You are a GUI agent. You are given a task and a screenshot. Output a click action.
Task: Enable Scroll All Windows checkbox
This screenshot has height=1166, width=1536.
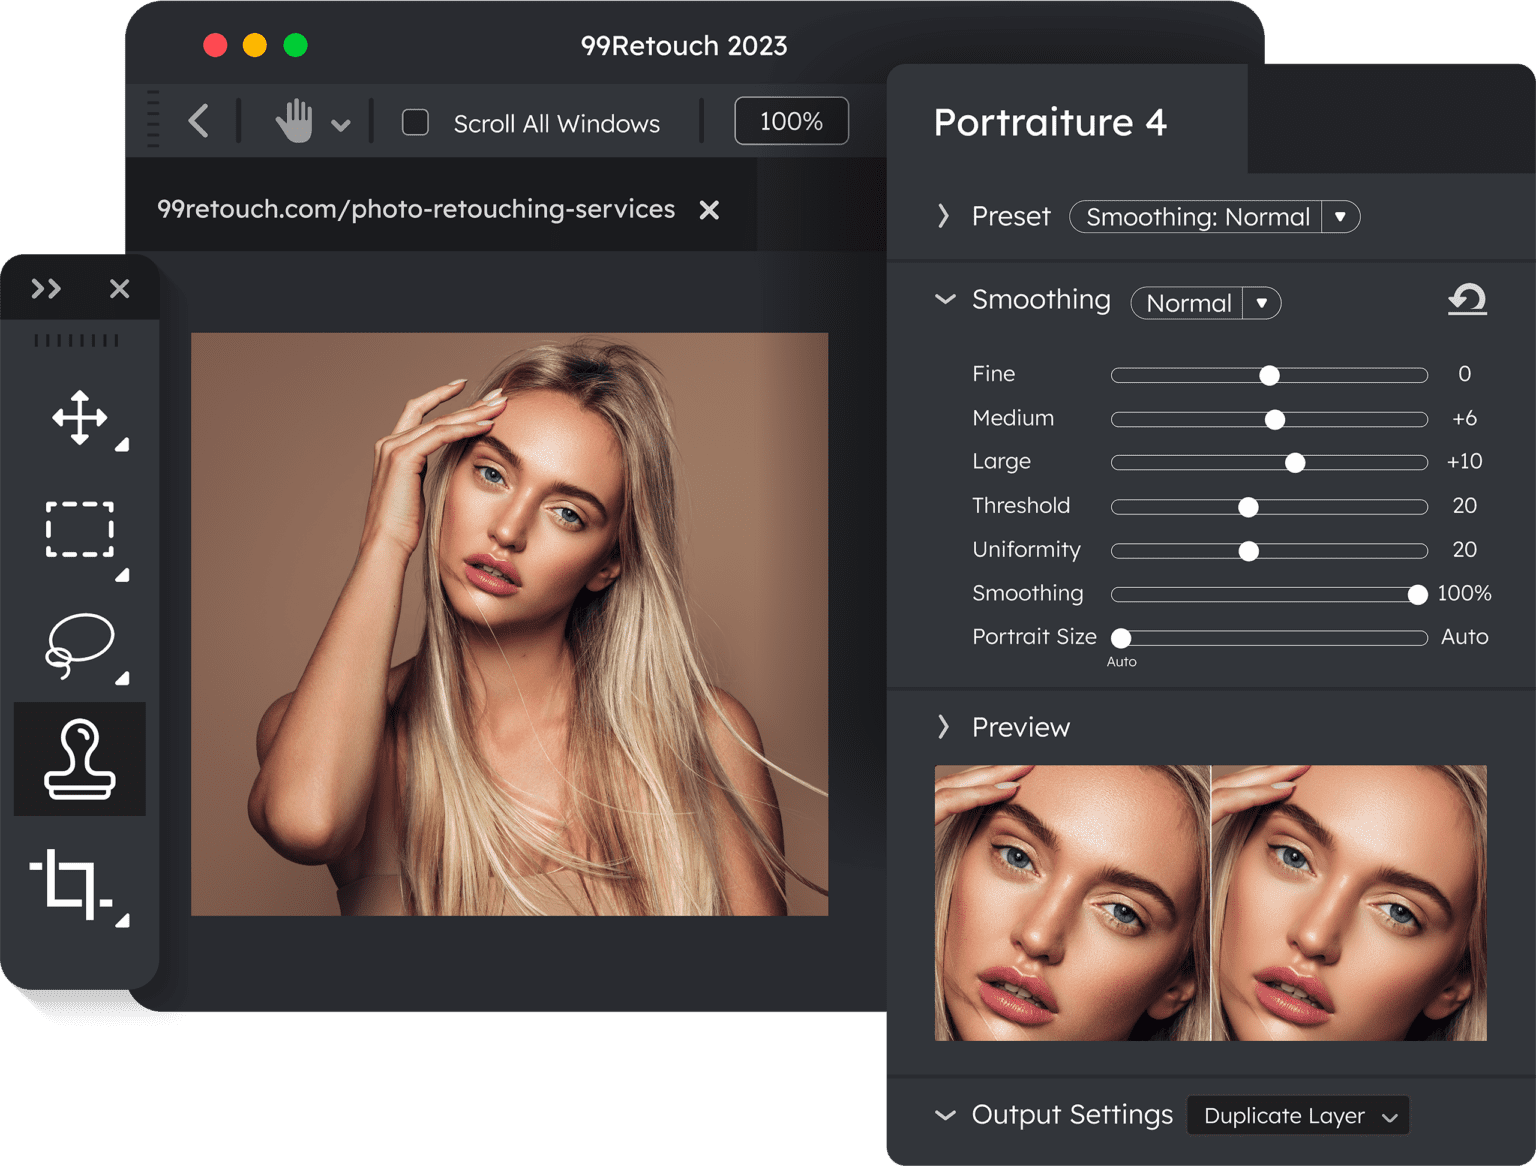click(415, 122)
